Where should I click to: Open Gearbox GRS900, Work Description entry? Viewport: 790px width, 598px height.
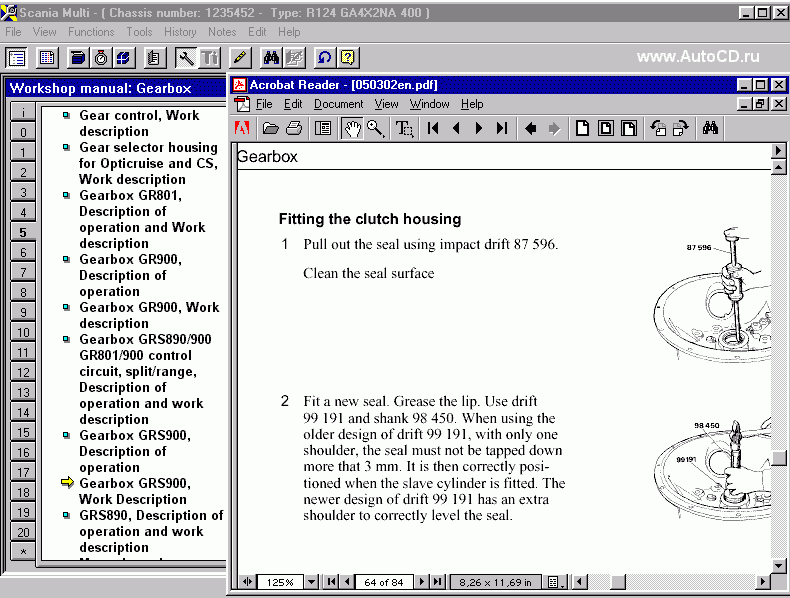click(x=135, y=491)
